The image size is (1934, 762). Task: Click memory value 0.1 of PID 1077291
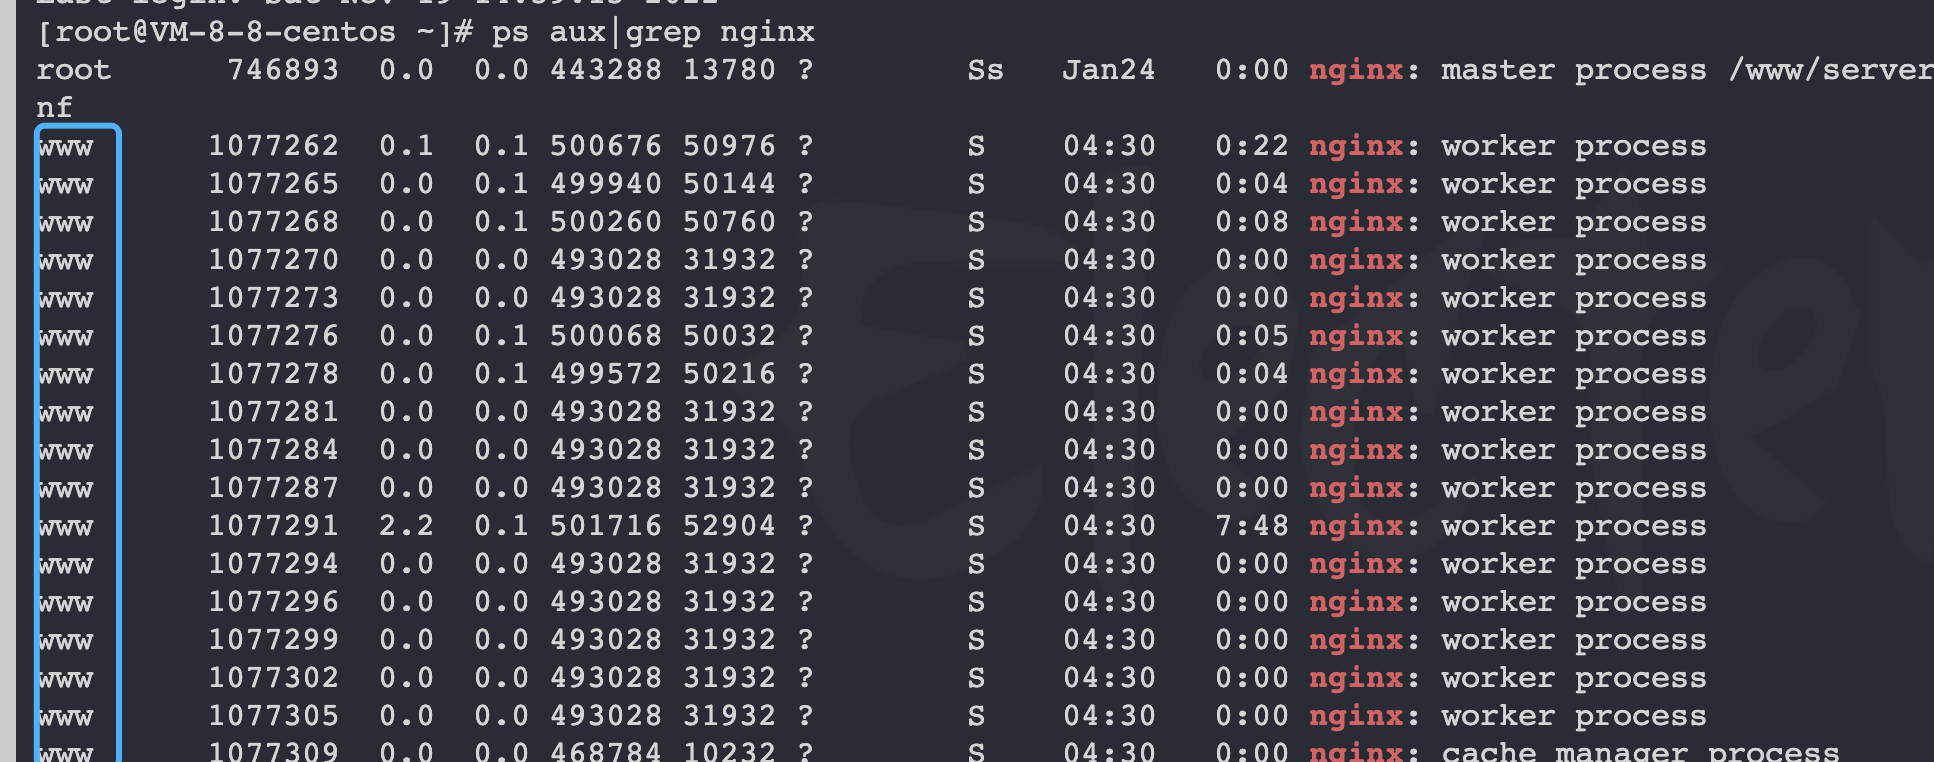501,526
